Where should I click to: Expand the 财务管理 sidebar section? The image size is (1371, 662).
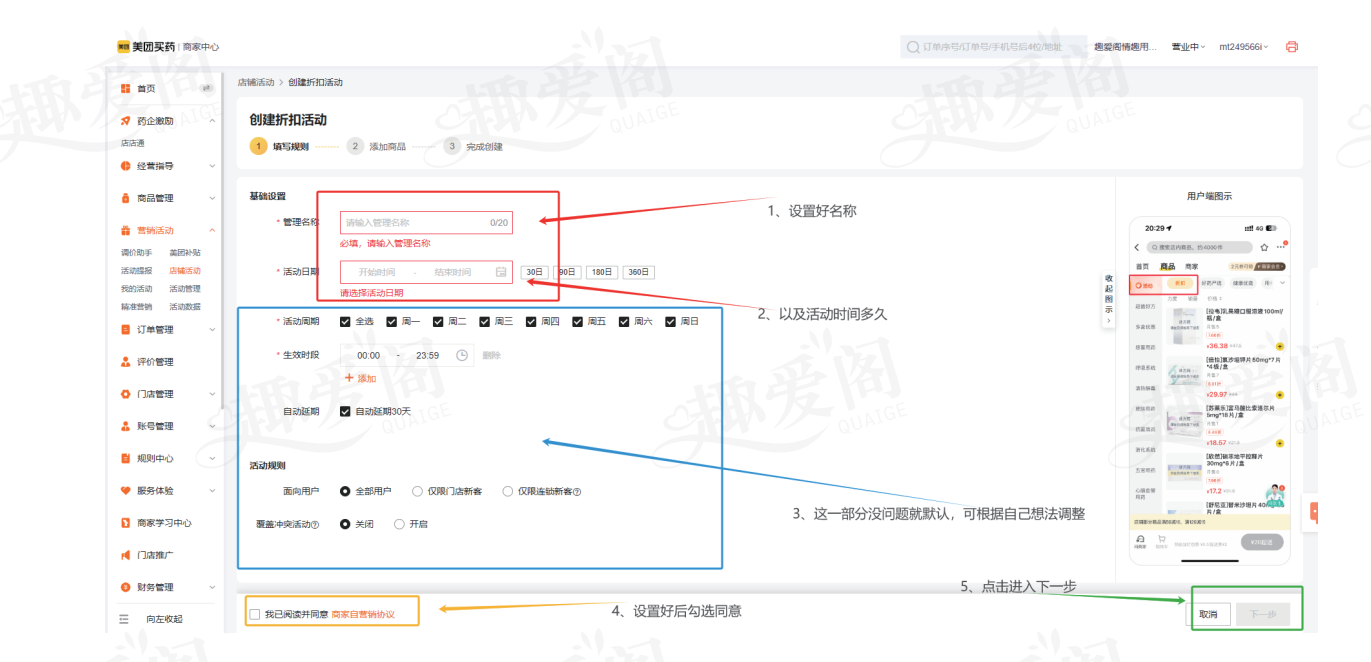211,587
